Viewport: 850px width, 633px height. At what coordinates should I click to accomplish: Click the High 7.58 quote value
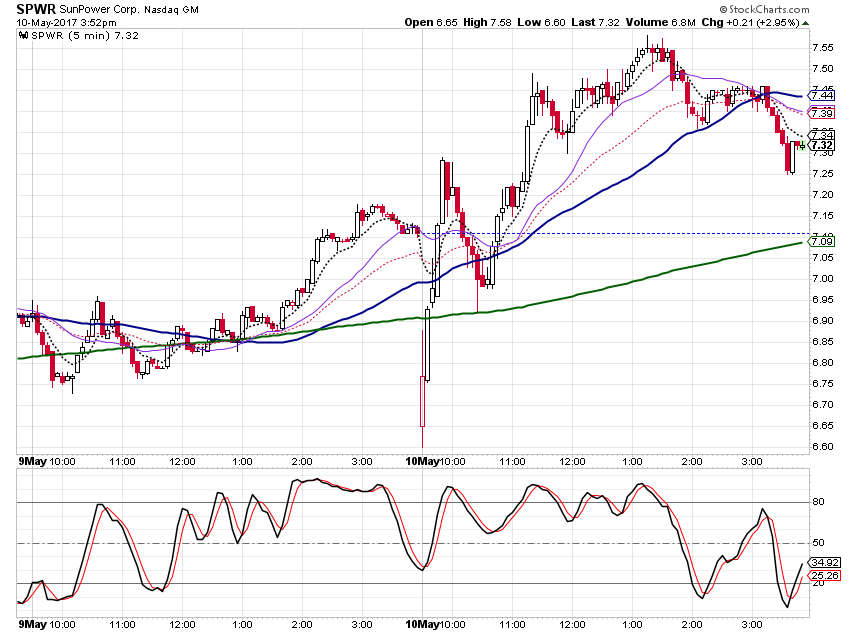point(487,22)
